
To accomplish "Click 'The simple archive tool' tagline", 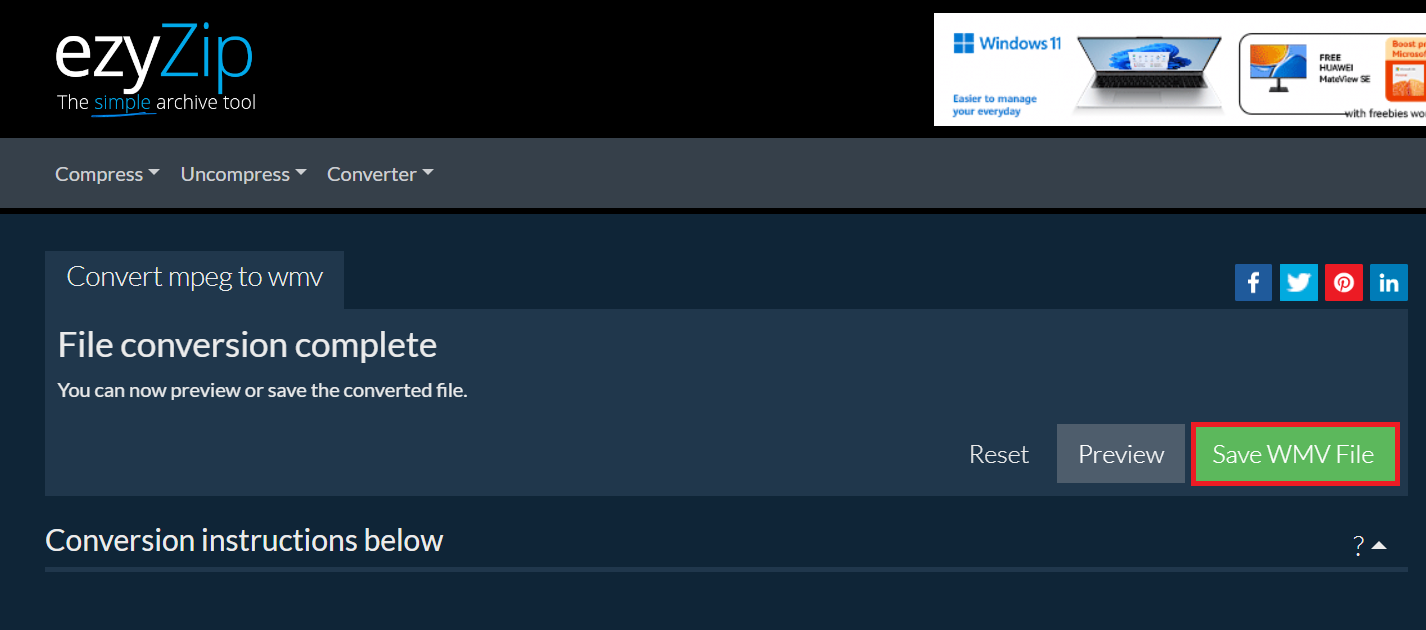I will pyautogui.click(x=156, y=103).
